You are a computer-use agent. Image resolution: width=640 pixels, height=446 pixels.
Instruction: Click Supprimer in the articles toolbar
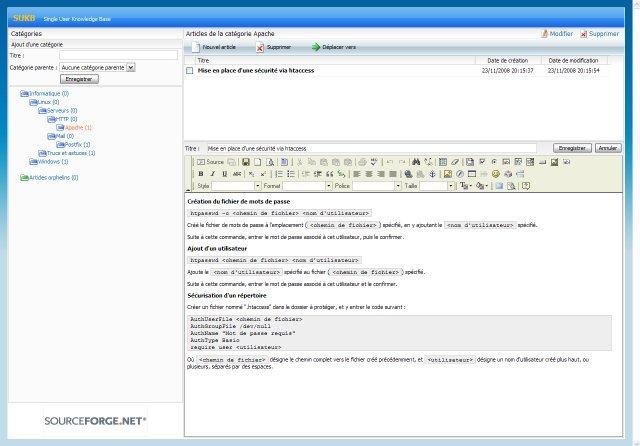(x=273, y=47)
